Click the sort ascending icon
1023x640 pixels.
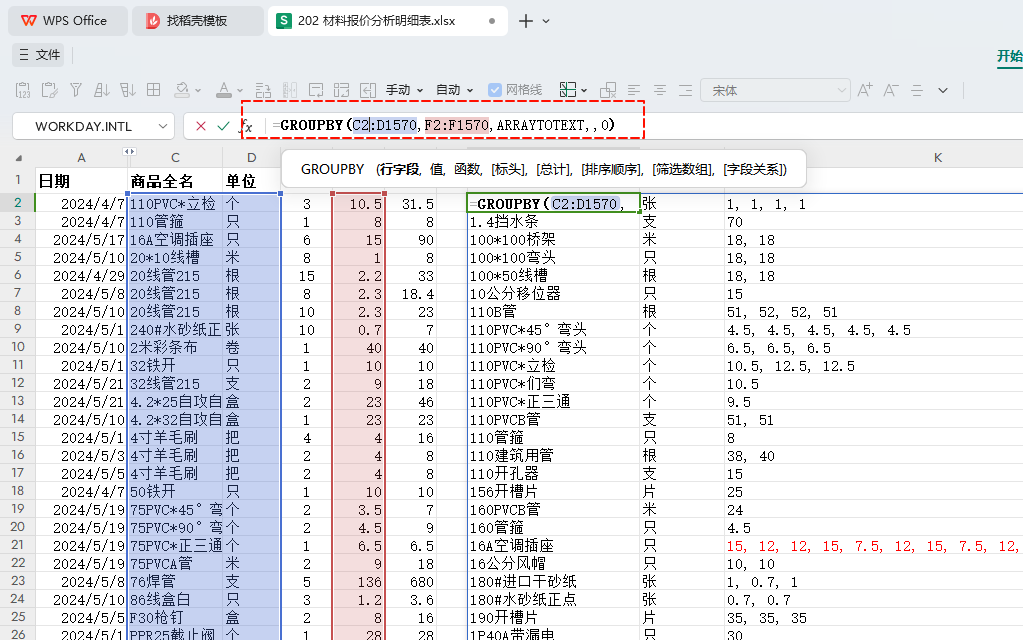(102, 90)
